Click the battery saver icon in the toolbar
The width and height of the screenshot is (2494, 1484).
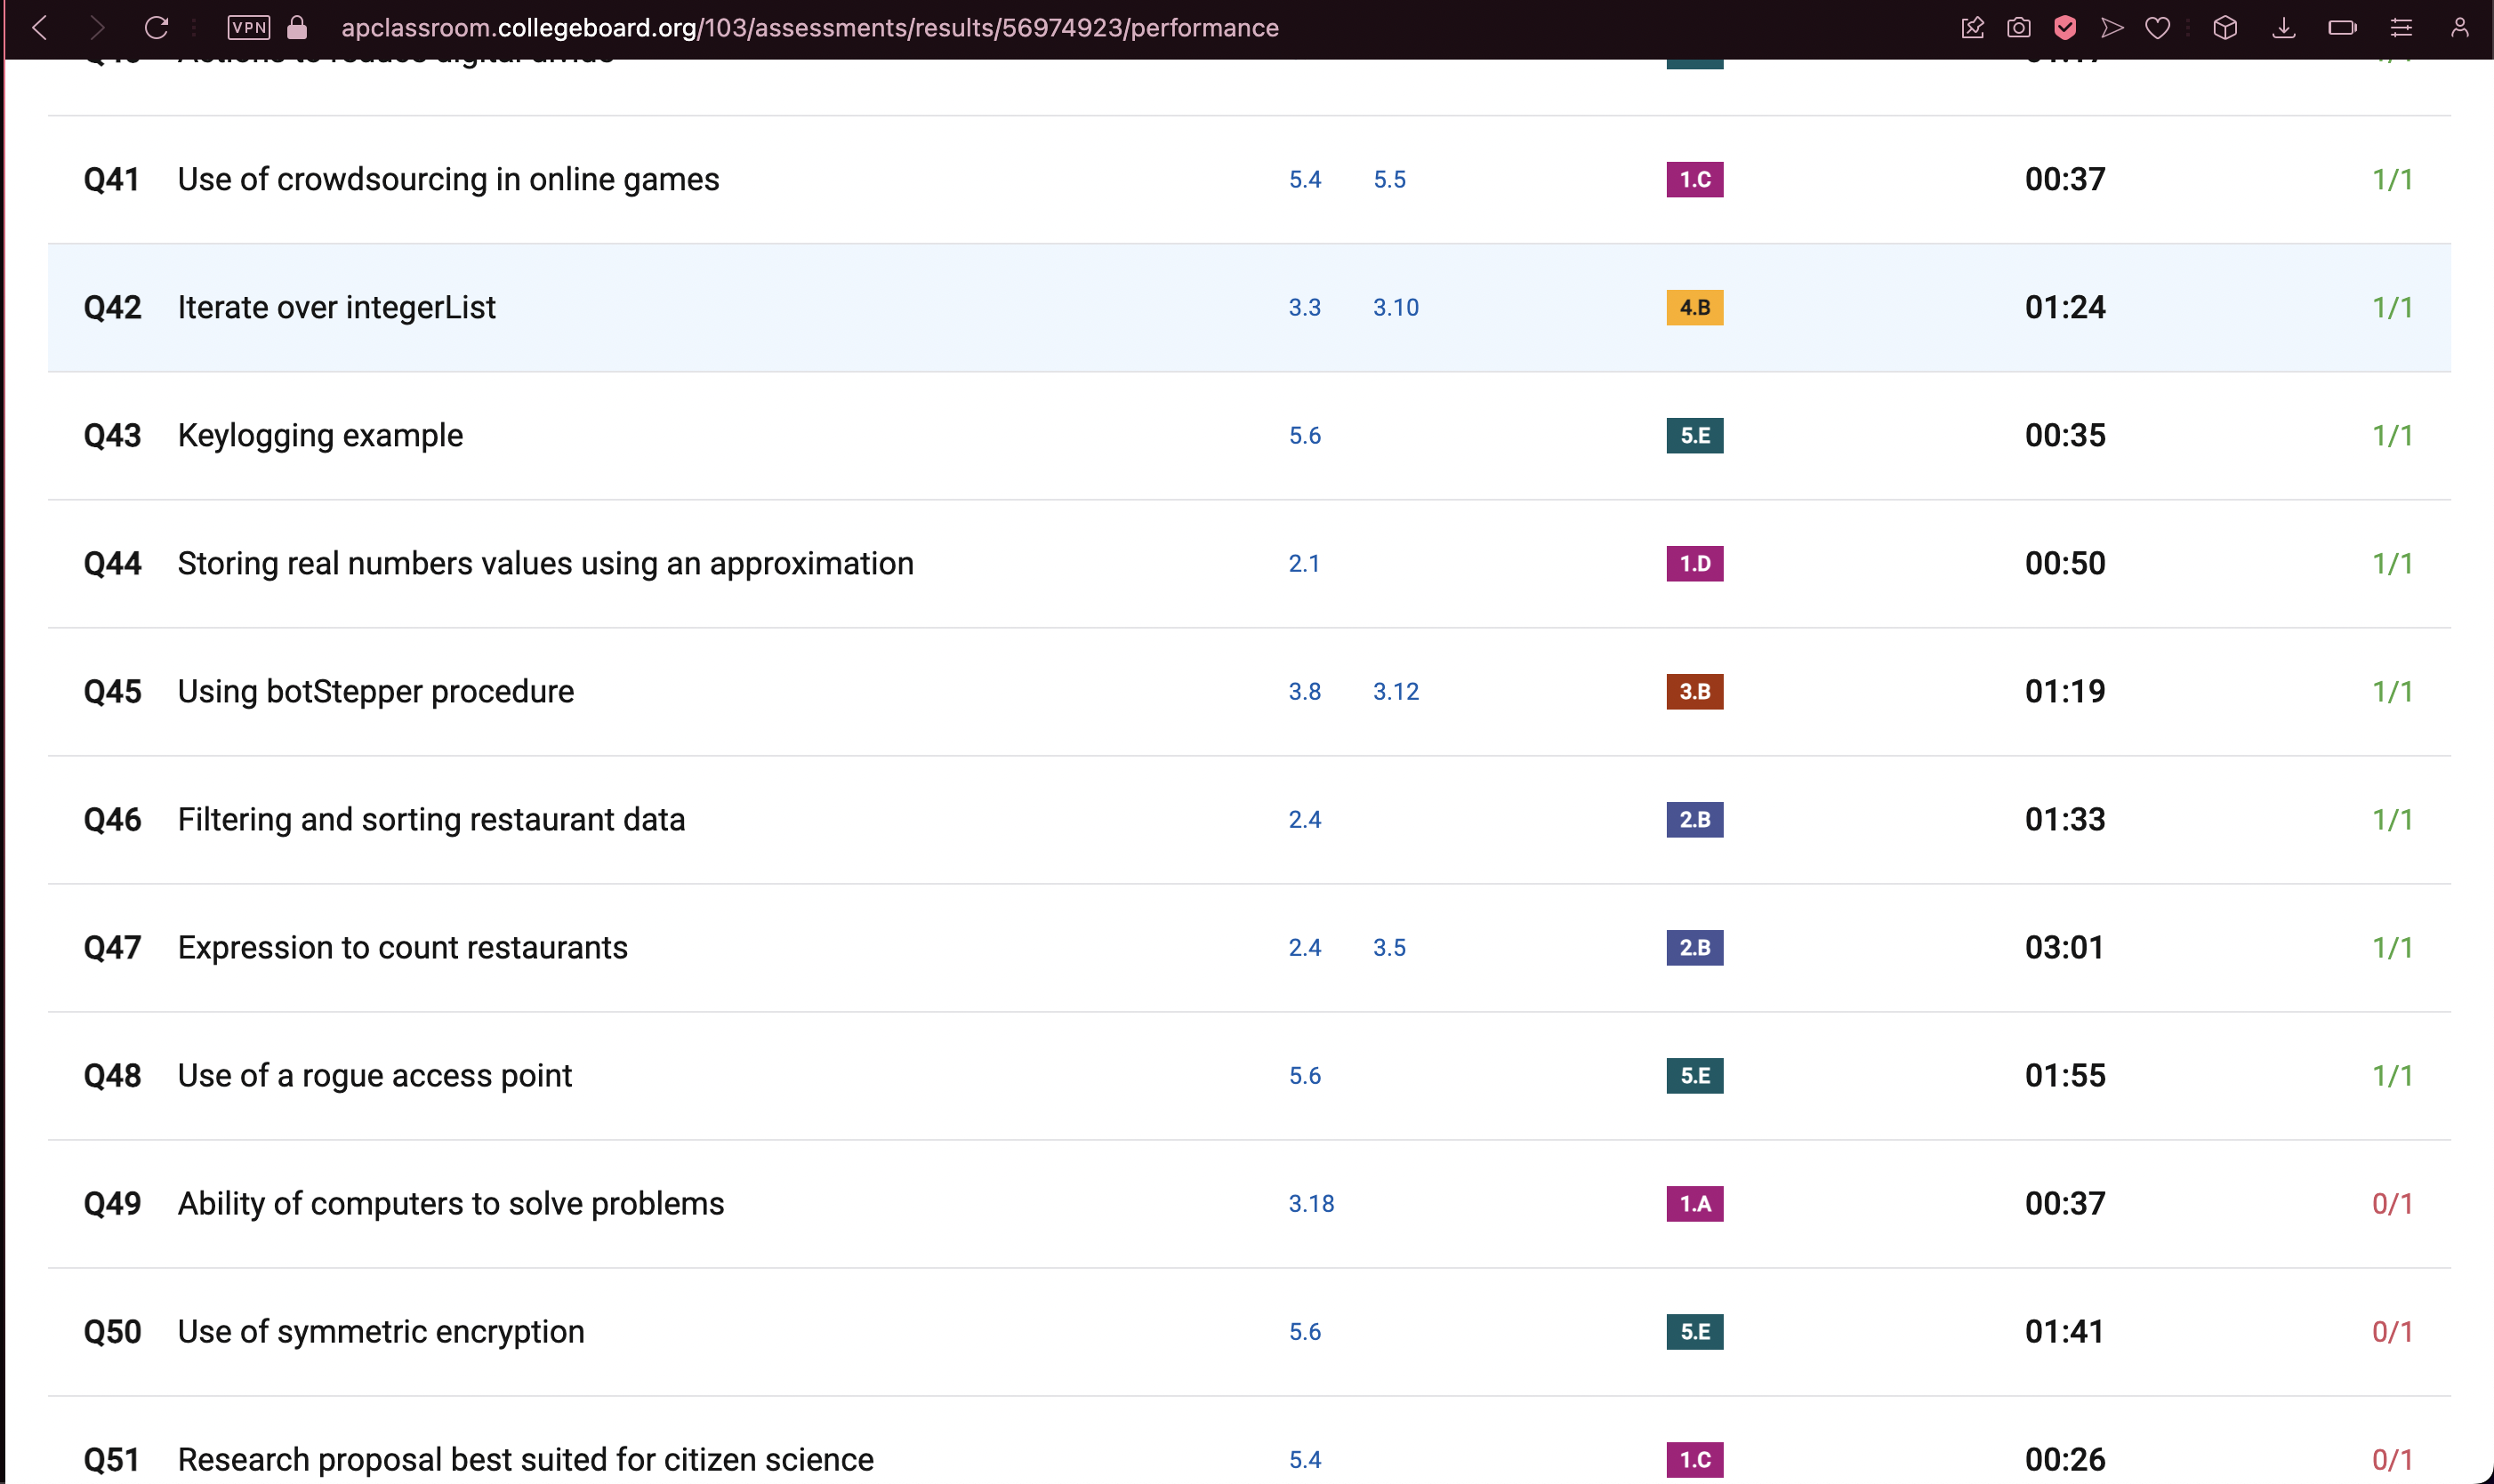[2342, 27]
